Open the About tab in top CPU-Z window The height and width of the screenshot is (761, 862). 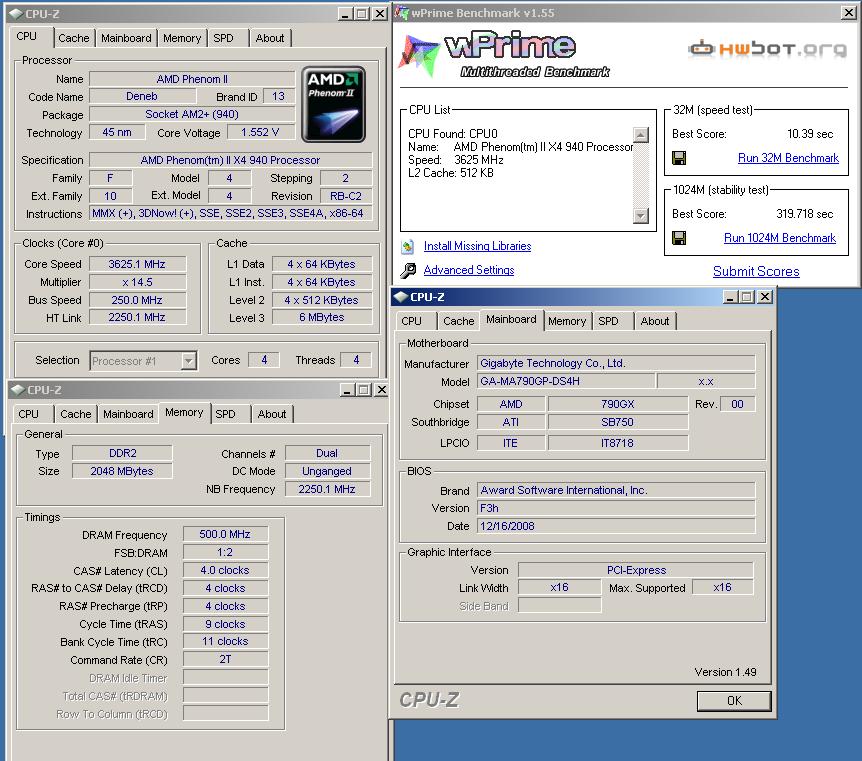(270, 38)
